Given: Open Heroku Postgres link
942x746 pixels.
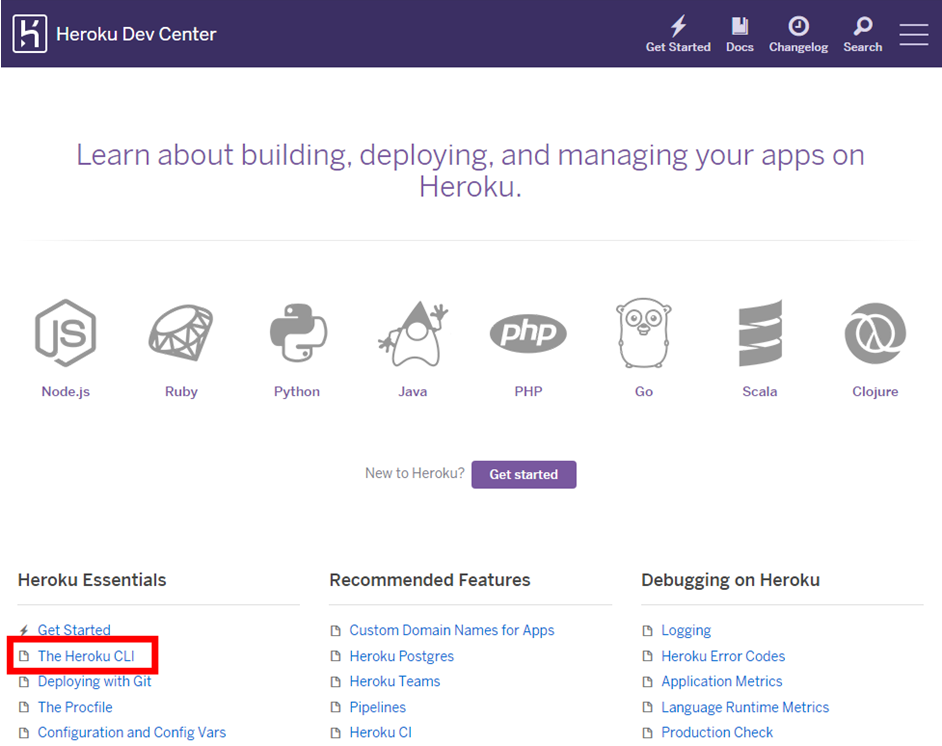Looking at the screenshot, I should 401,656.
